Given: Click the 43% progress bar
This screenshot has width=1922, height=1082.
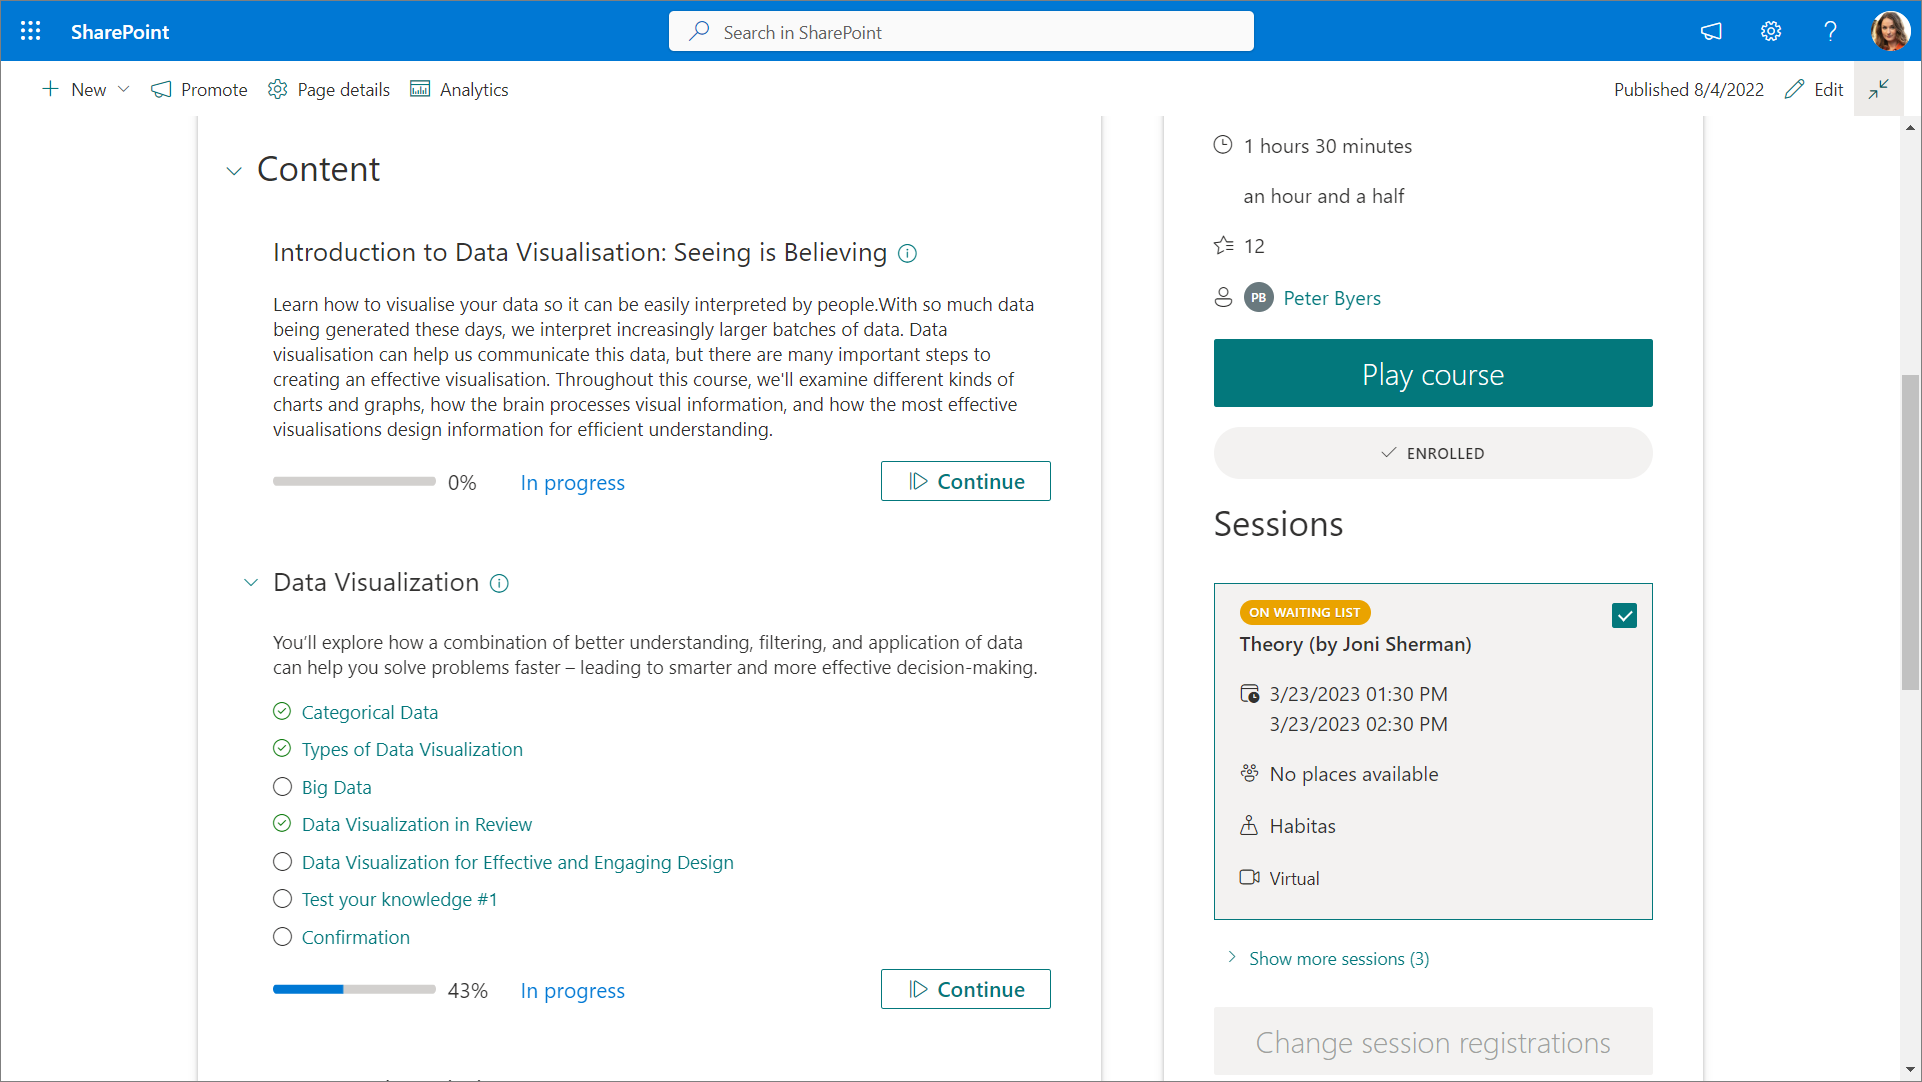Looking at the screenshot, I should [x=354, y=990].
